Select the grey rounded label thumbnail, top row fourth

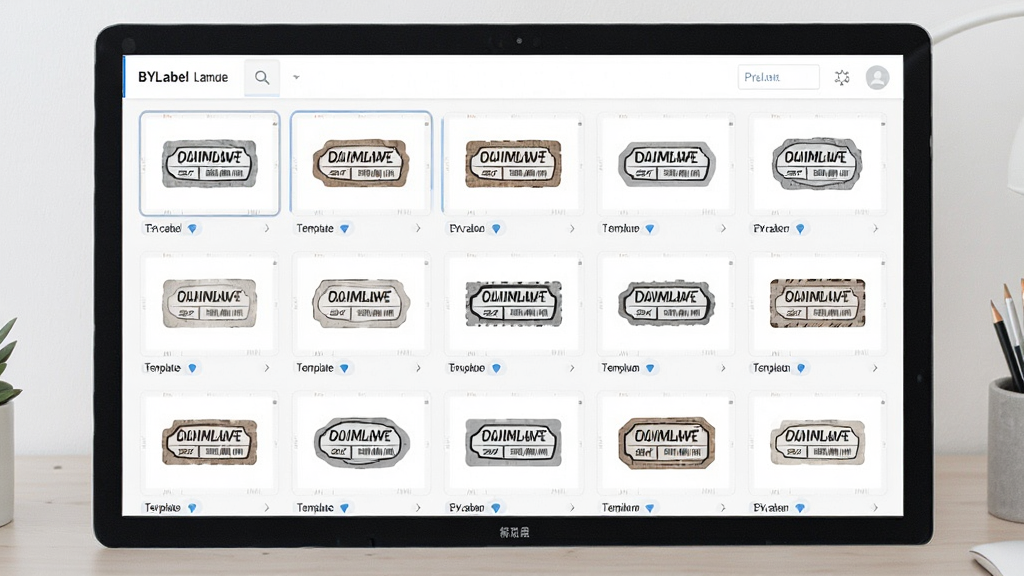point(666,163)
